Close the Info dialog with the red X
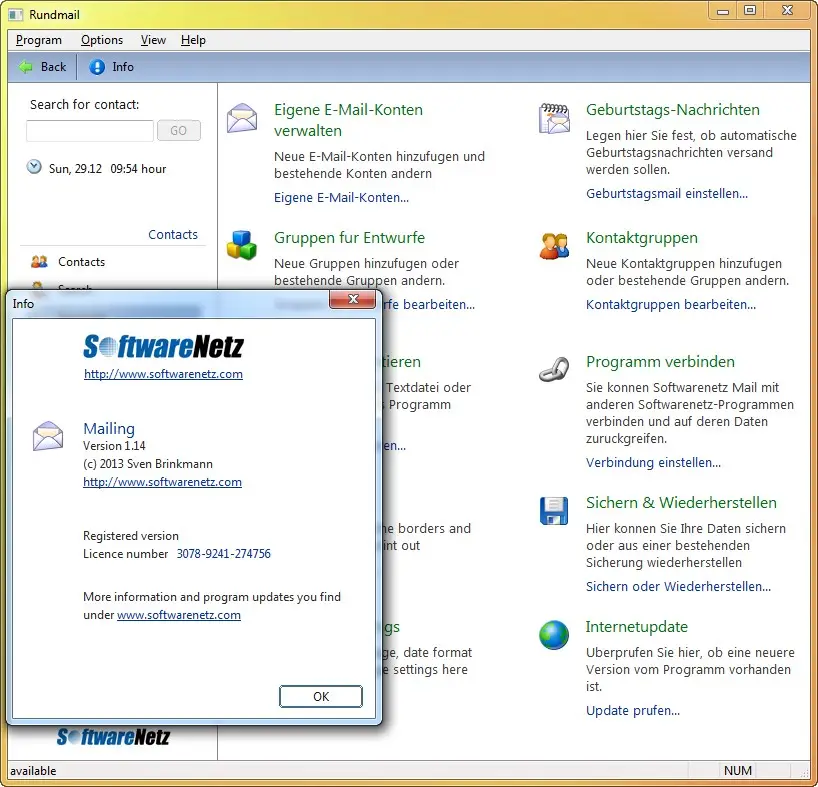The height and width of the screenshot is (787, 818). 353,299
